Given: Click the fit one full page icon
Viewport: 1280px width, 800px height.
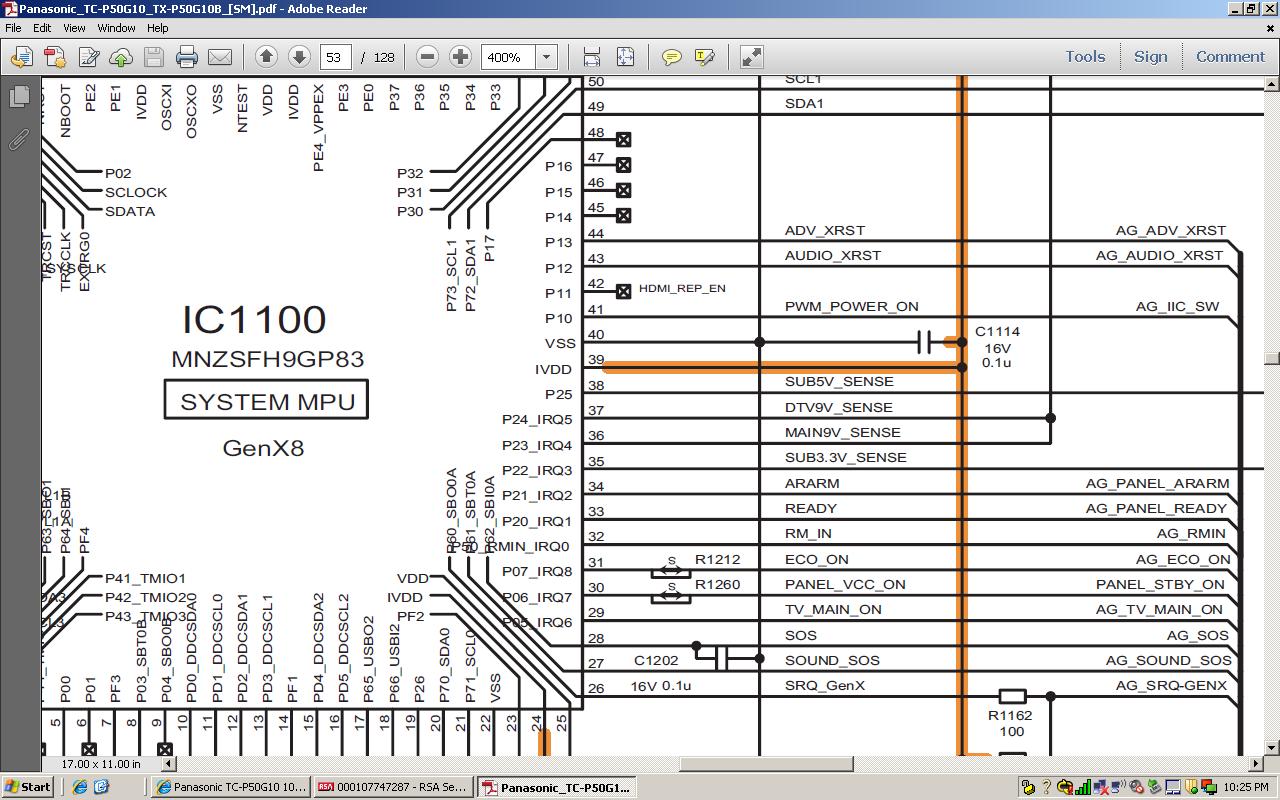Looking at the screenshot, I should click(x=625, y=57).
